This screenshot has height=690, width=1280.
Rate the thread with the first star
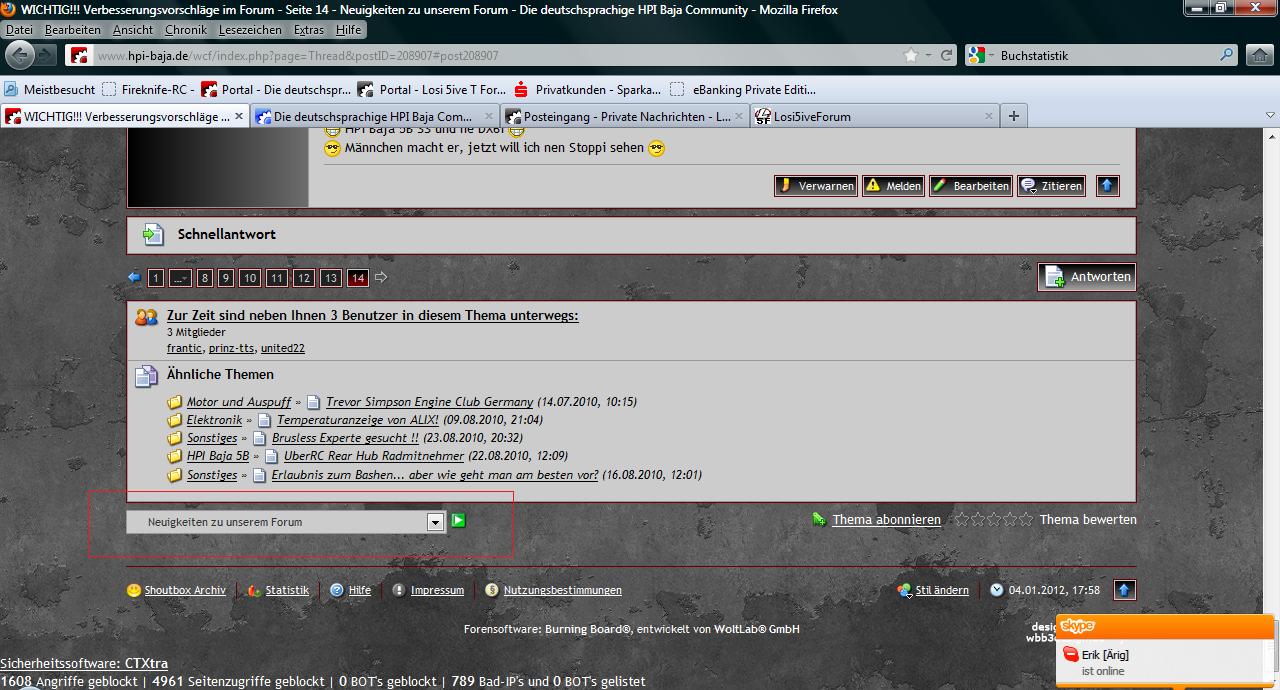pyautogui.click(x=961, y=519)
